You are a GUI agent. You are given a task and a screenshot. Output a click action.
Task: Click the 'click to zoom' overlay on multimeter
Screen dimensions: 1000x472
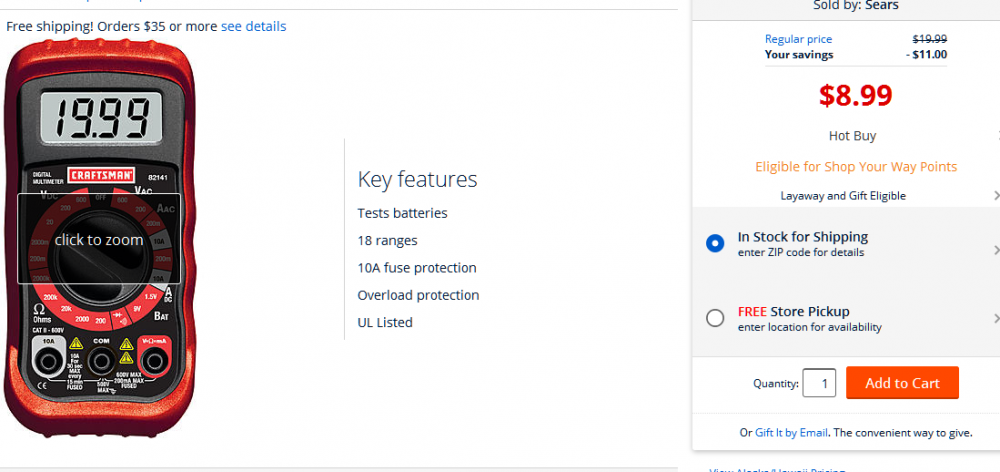pos(99,239)
